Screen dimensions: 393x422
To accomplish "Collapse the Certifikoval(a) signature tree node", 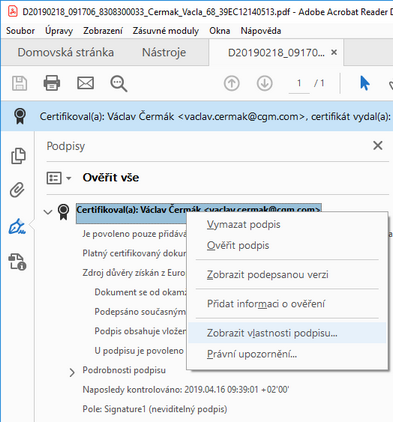I will pos(48,212).
